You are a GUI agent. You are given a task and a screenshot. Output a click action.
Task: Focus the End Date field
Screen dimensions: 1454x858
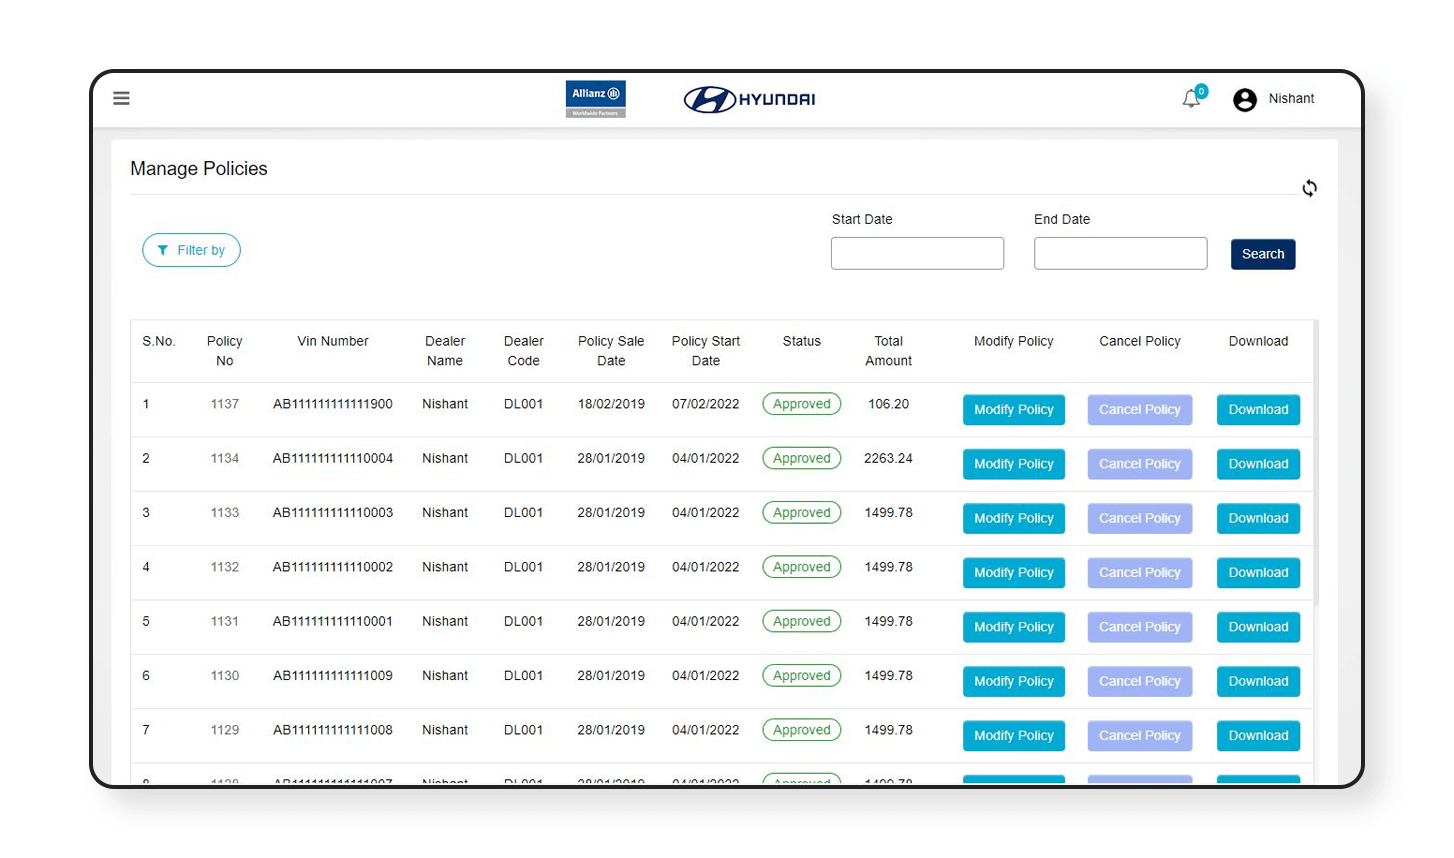pyautogui.click(x=1120, y=253)
